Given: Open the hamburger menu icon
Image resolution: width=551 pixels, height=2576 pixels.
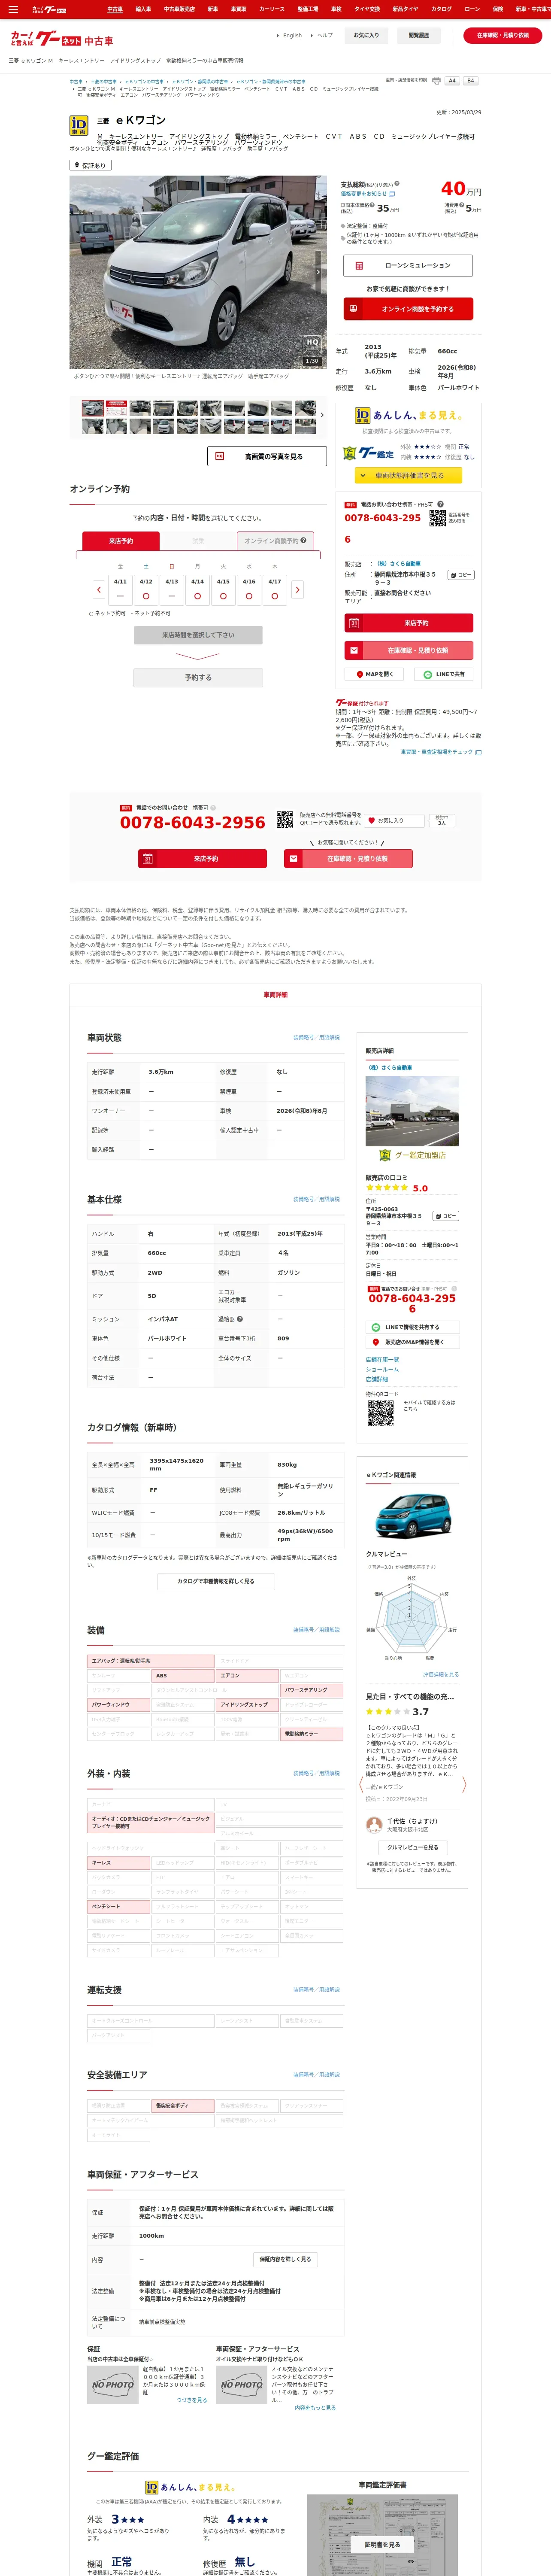Looking at the screenshot, I should [13, 9].
